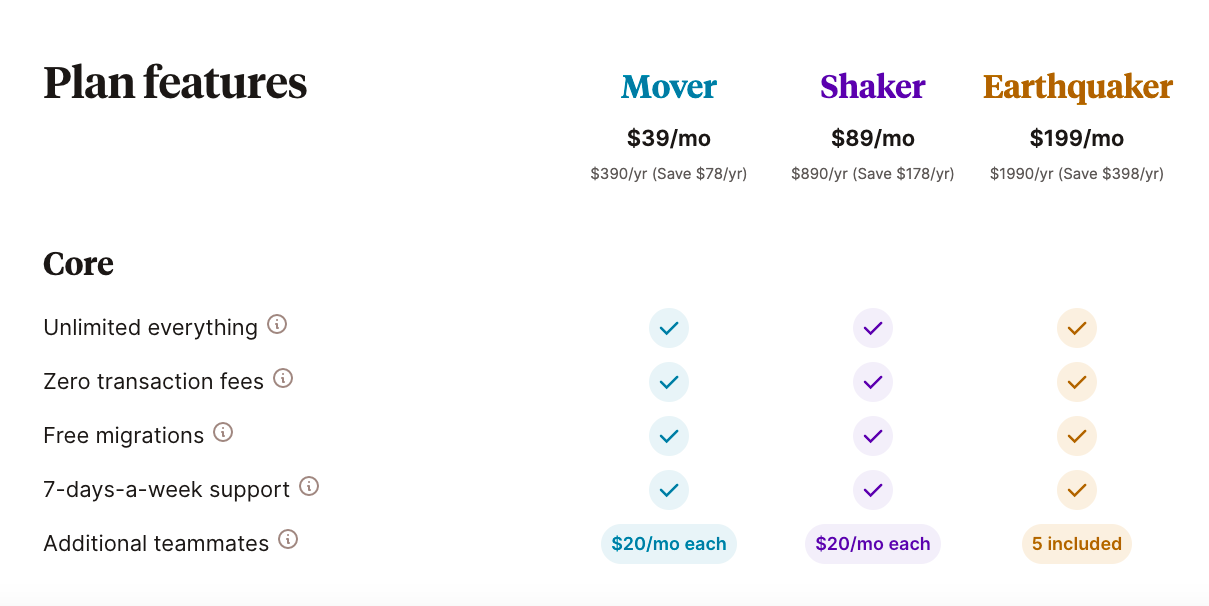Viewport: 1209px width, 606px height.
Task: Click the Earthquaker $1990/yr savings text
Action: tap(1077, 174)
